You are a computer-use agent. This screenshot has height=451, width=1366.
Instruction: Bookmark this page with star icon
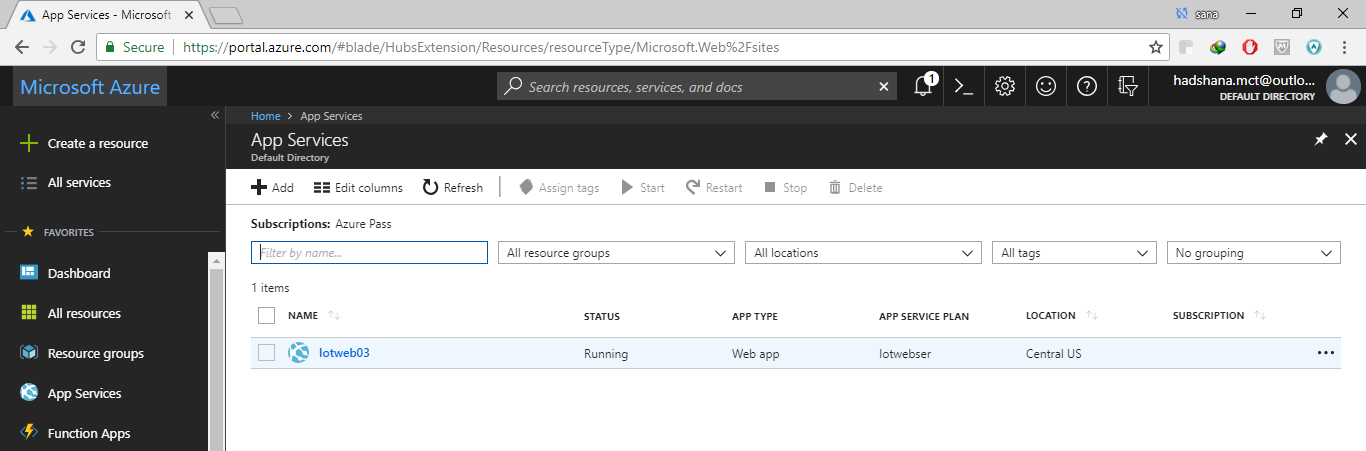1156,47
